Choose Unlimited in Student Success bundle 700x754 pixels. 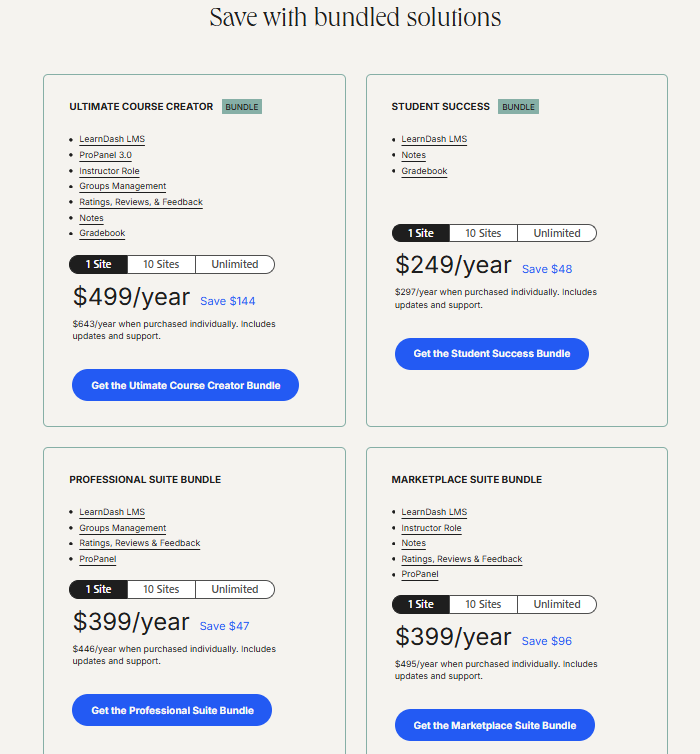[556, 233]
